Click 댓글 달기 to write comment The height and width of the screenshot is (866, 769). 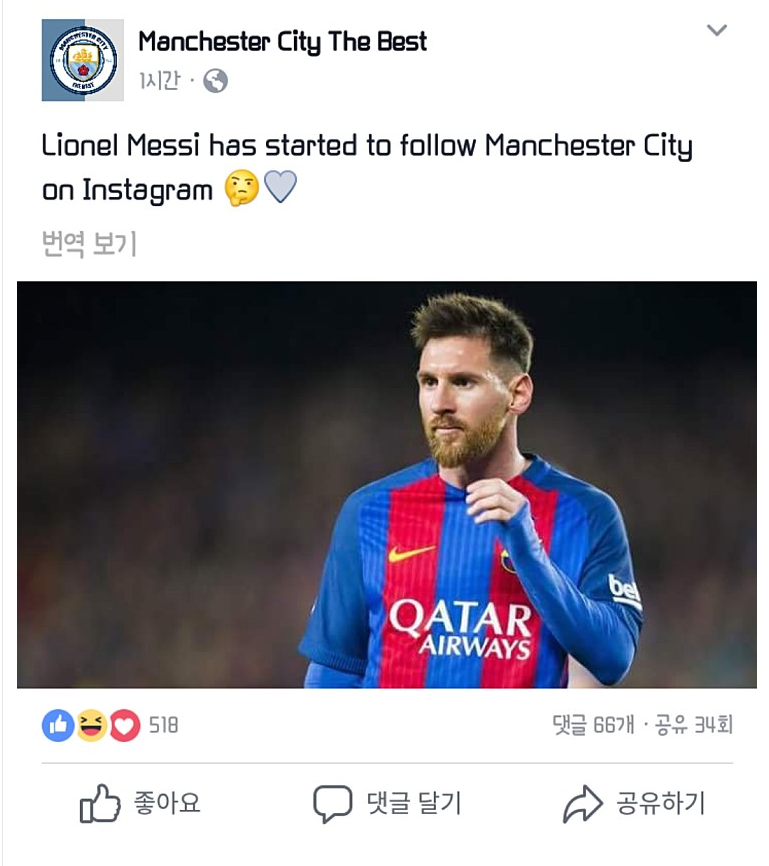414,803
